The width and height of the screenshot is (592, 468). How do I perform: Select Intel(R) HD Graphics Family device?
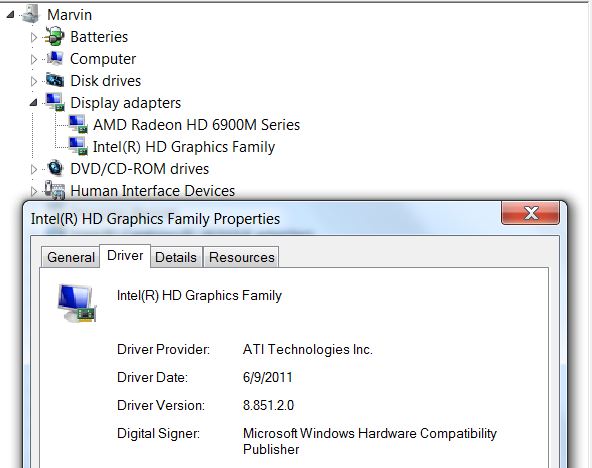pos(184,147)
